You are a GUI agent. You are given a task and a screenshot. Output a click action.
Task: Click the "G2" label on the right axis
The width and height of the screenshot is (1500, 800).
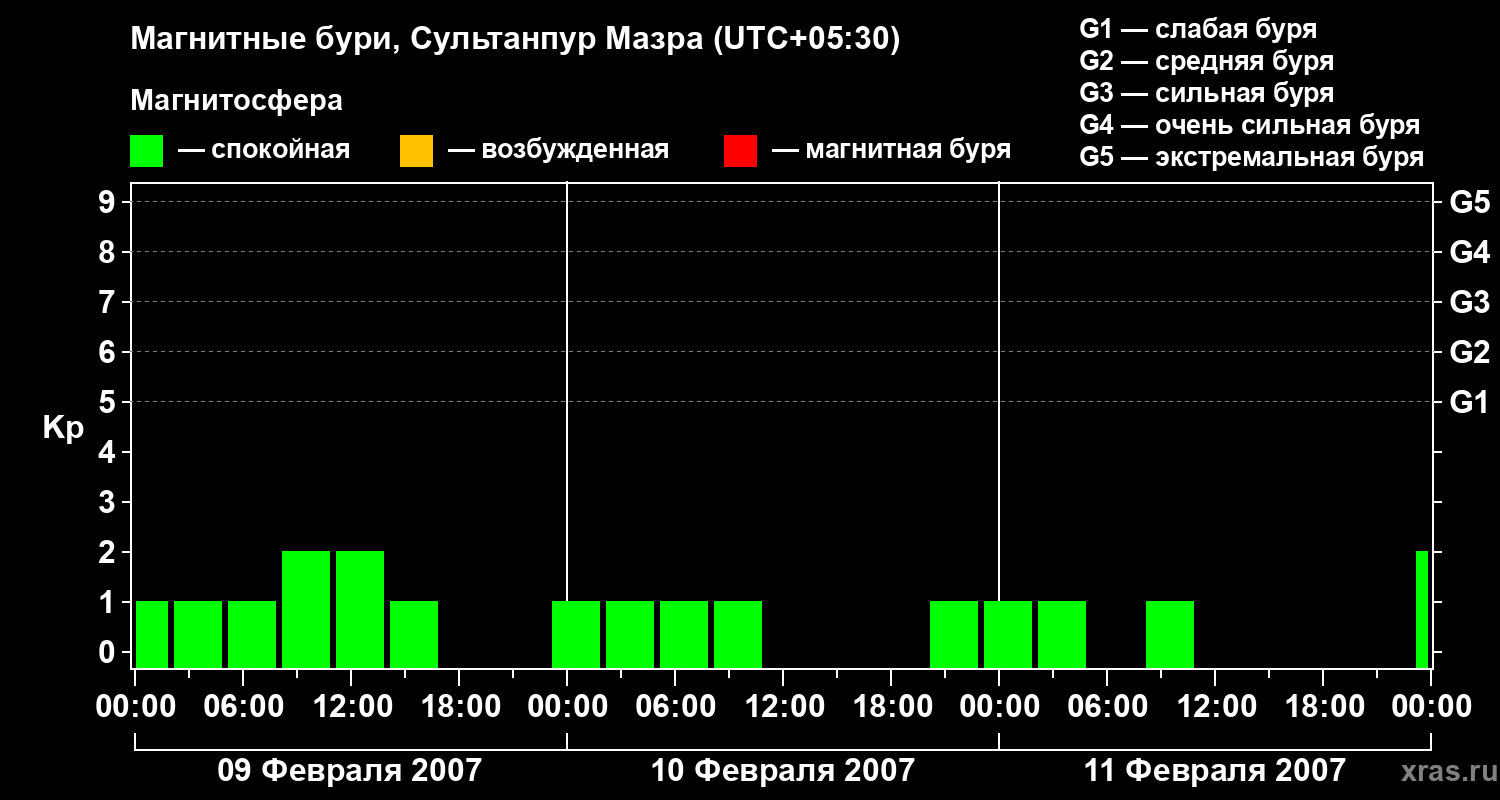(x=1469, y=352)
